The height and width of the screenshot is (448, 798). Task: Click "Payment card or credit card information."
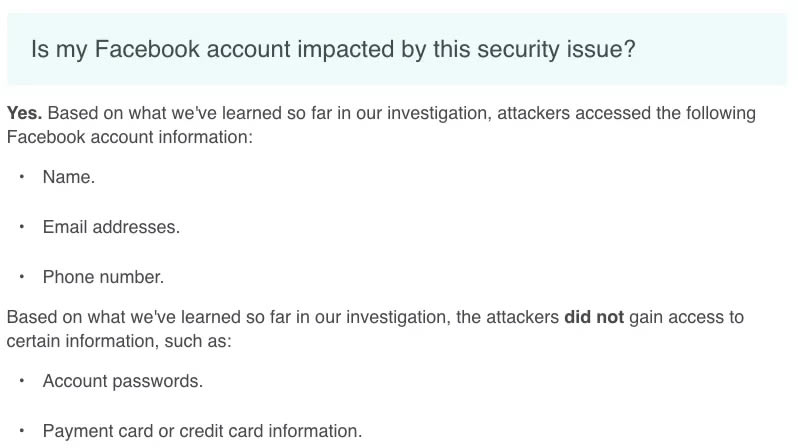[x=202, y=431]
